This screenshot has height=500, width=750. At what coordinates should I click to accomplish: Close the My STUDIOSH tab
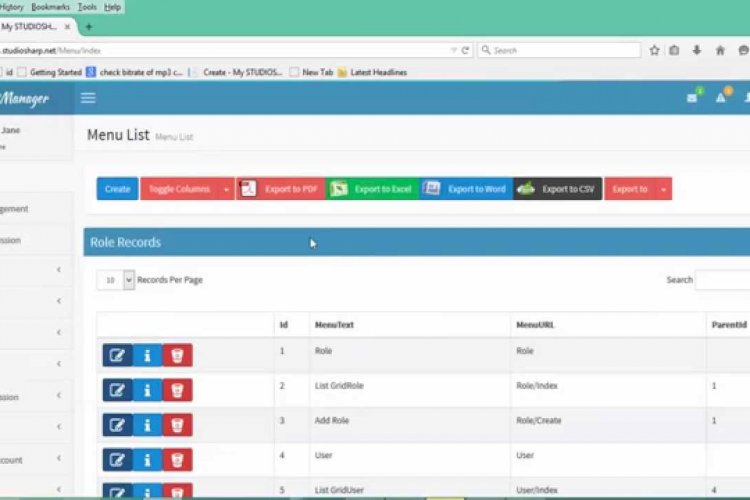tap(67, 27)
